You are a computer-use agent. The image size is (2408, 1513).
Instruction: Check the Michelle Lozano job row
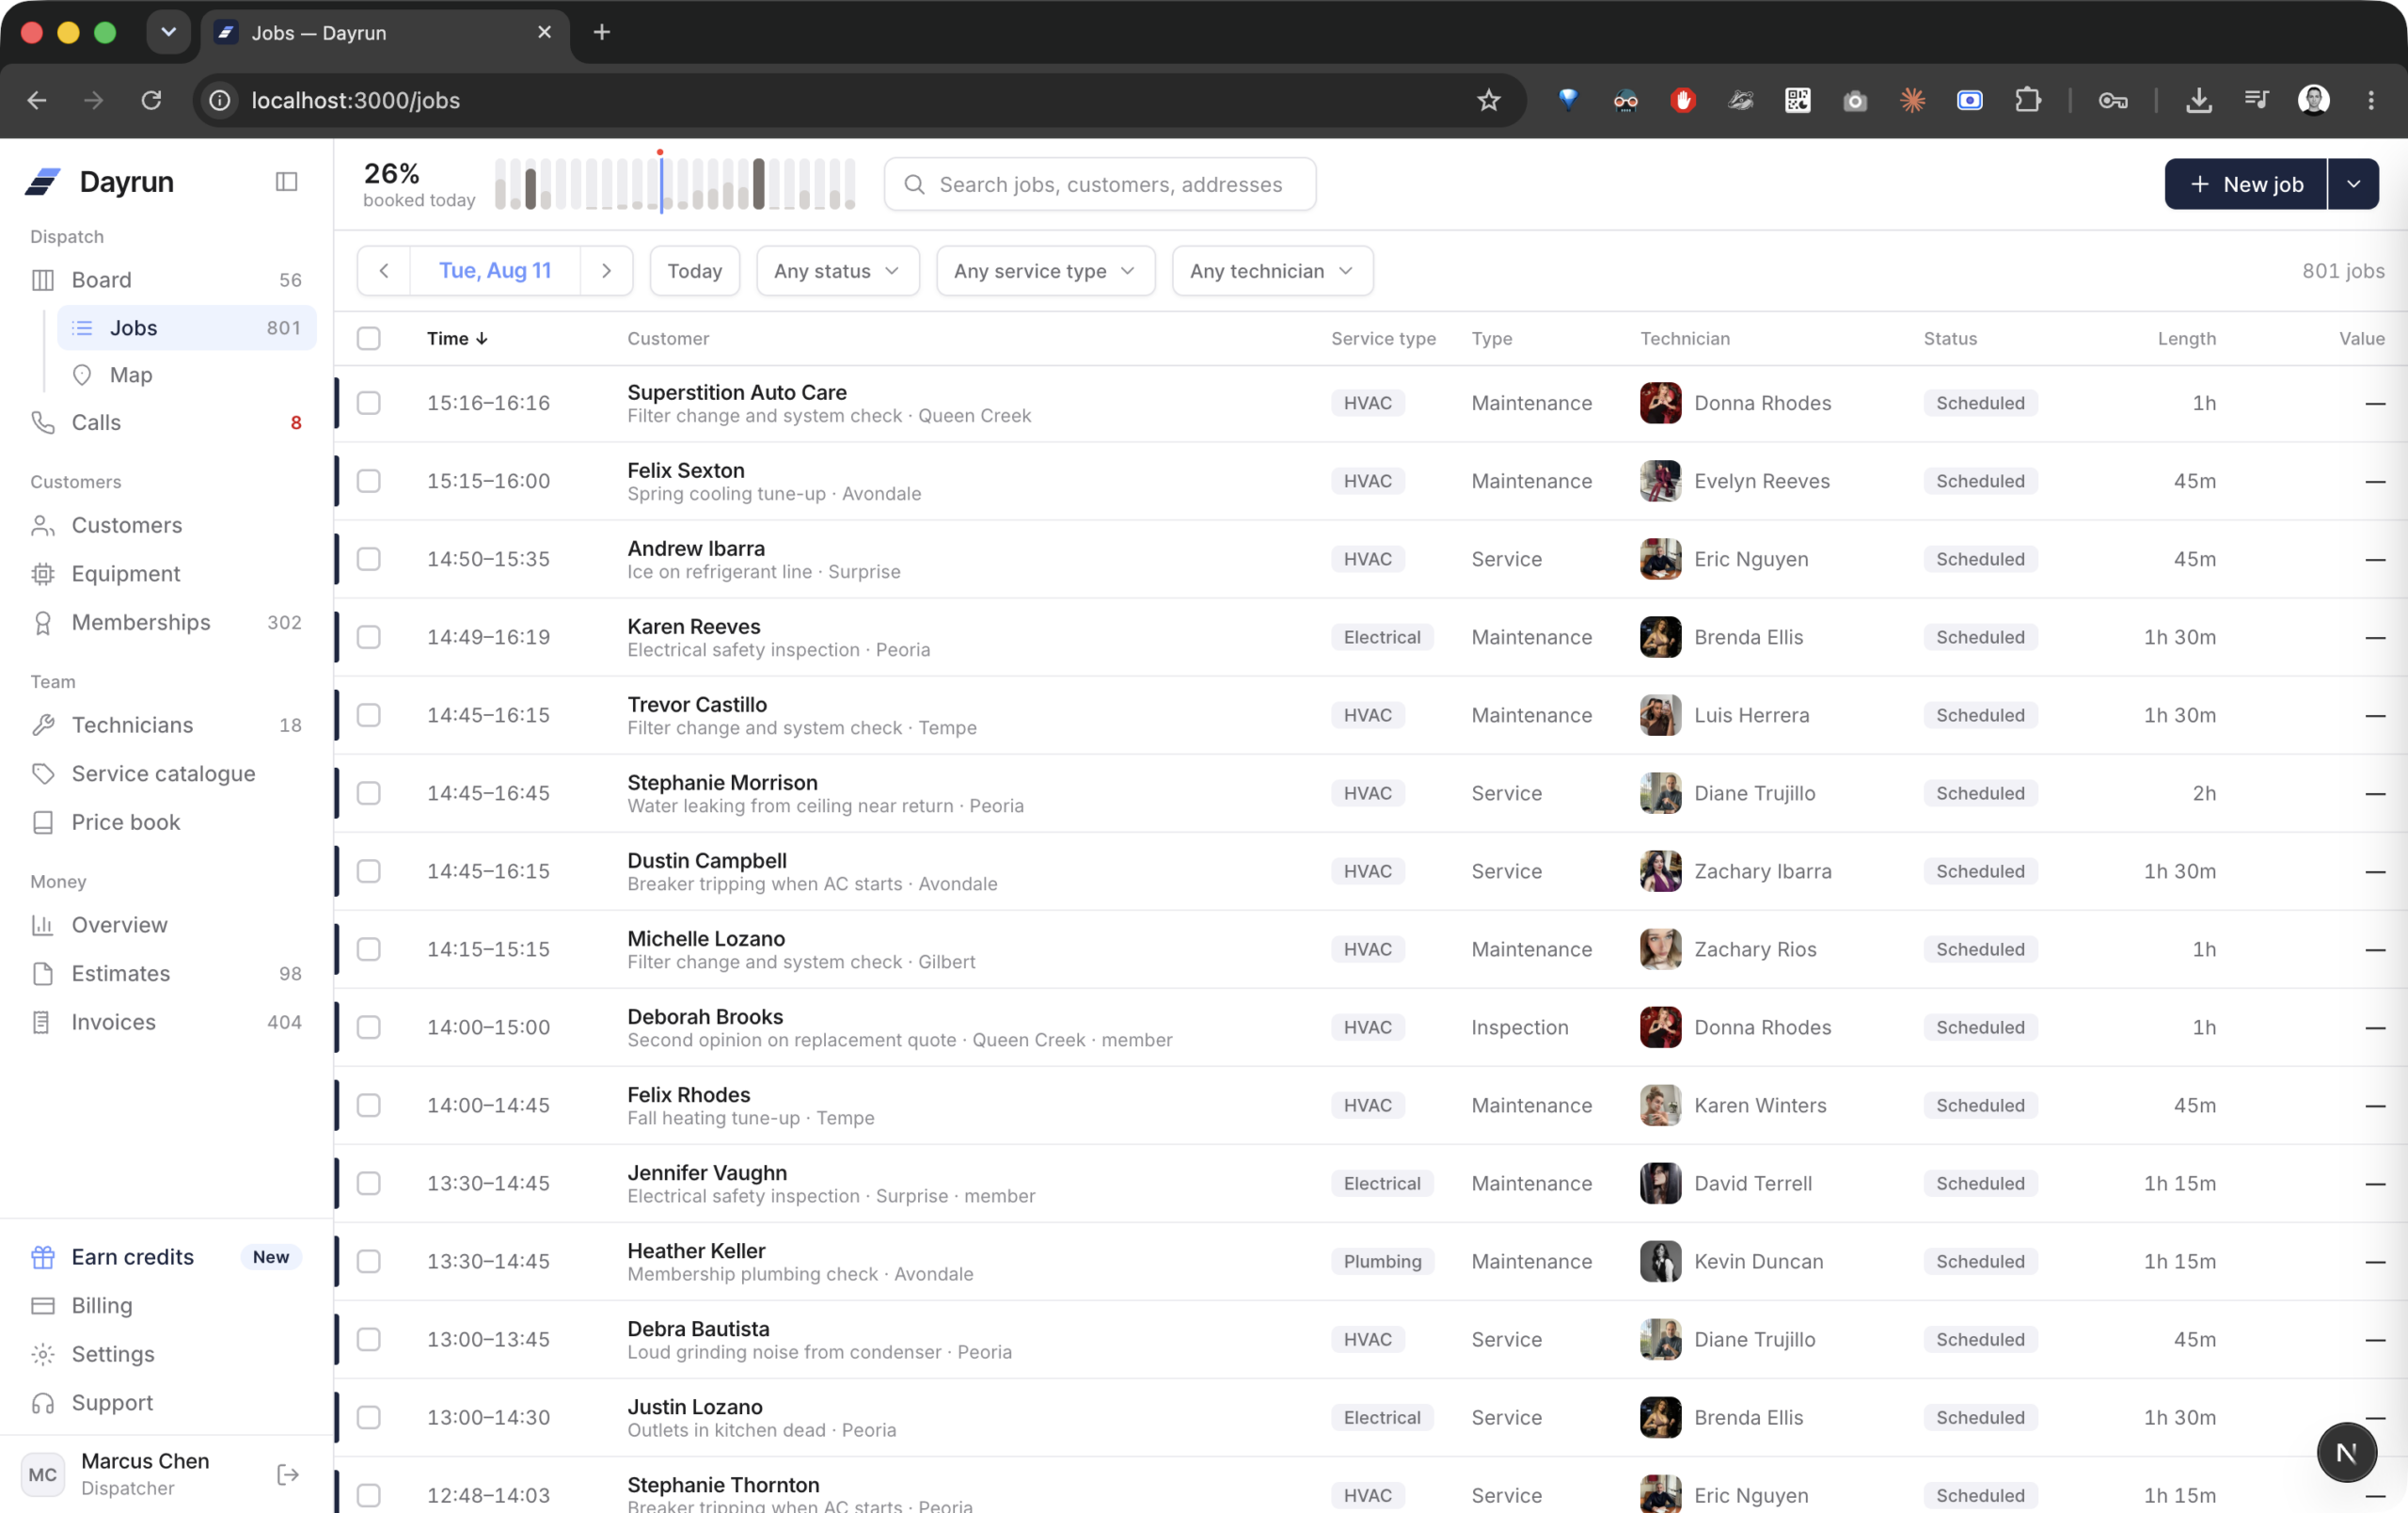coord(369,949)
